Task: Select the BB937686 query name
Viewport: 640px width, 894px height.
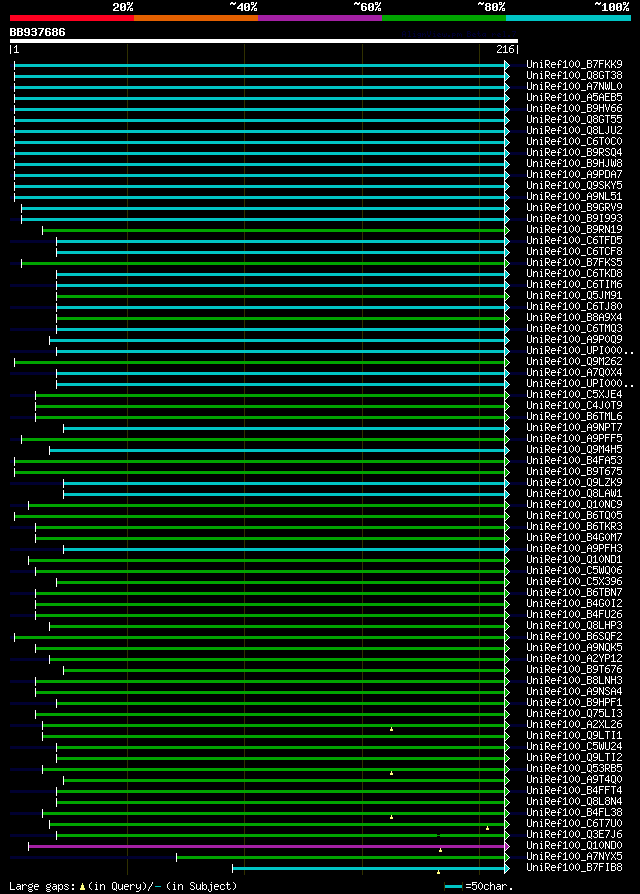Action: pos(38,32)
